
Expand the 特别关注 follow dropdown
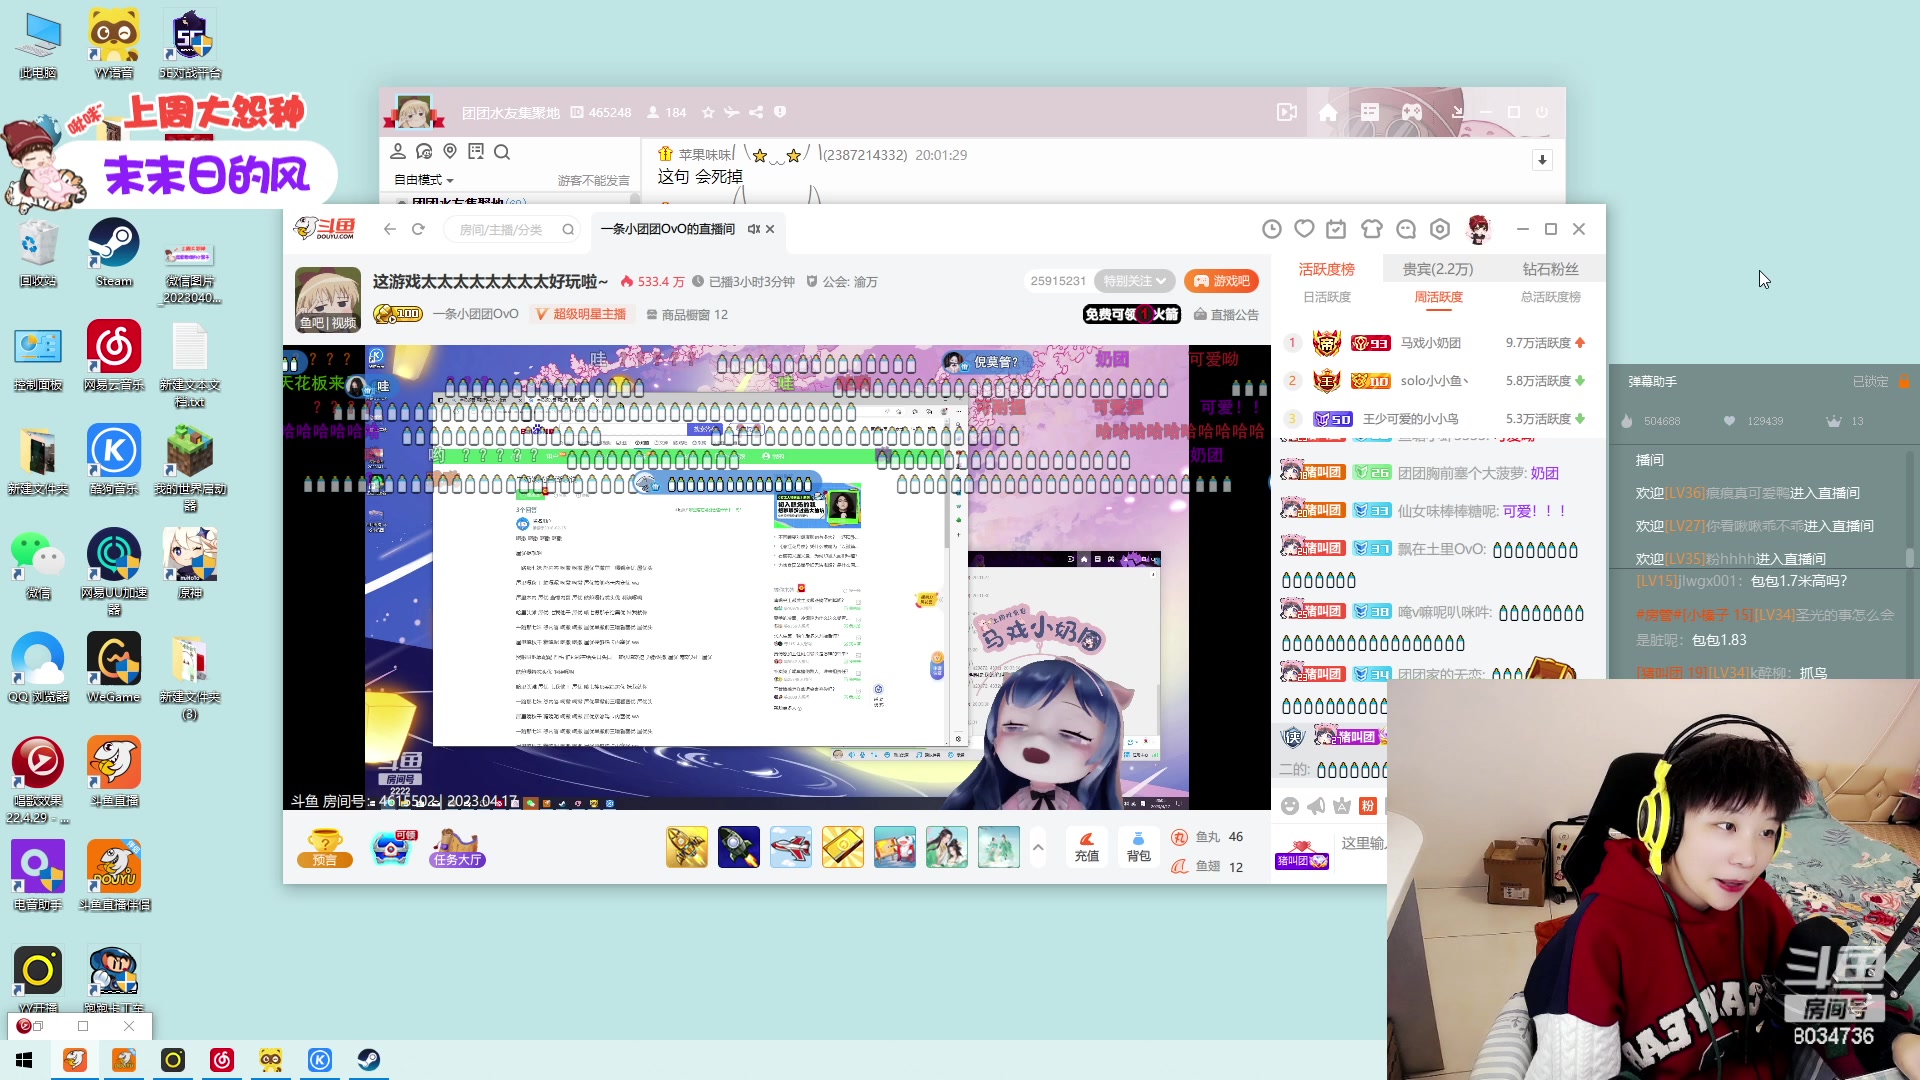(1134, 281)
